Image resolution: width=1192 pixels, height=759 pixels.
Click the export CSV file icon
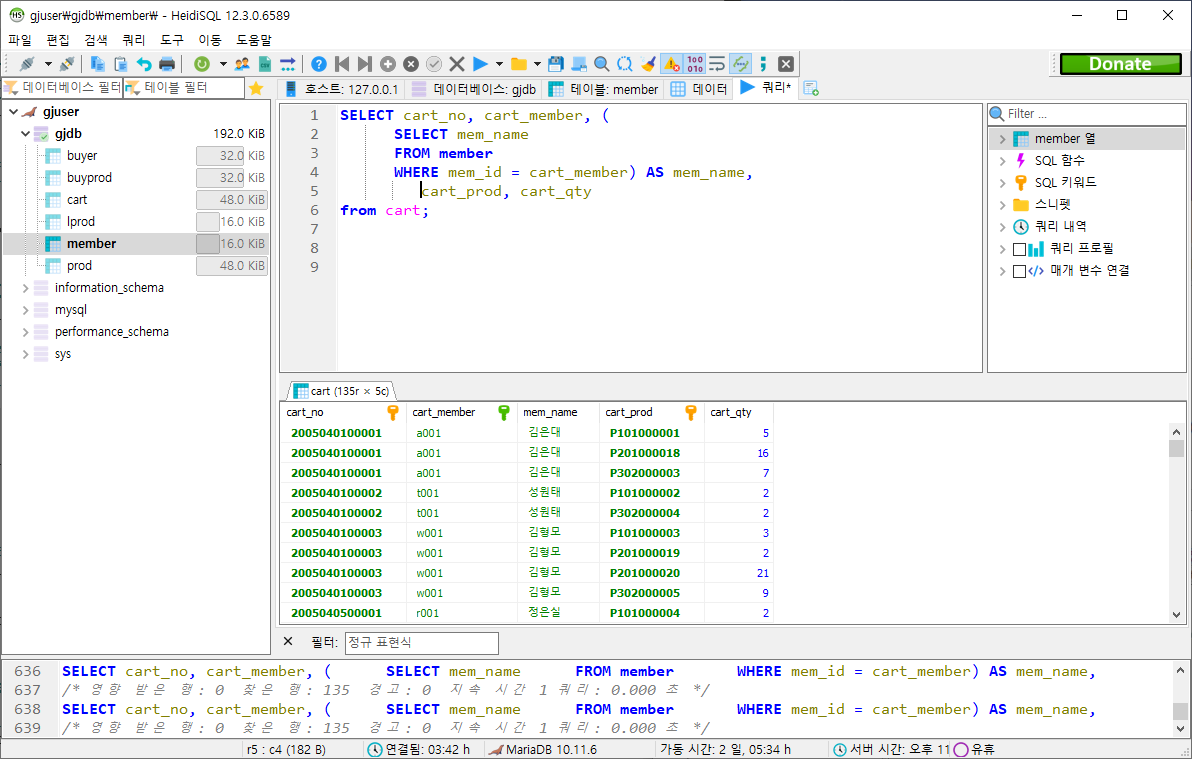point(265,64)
